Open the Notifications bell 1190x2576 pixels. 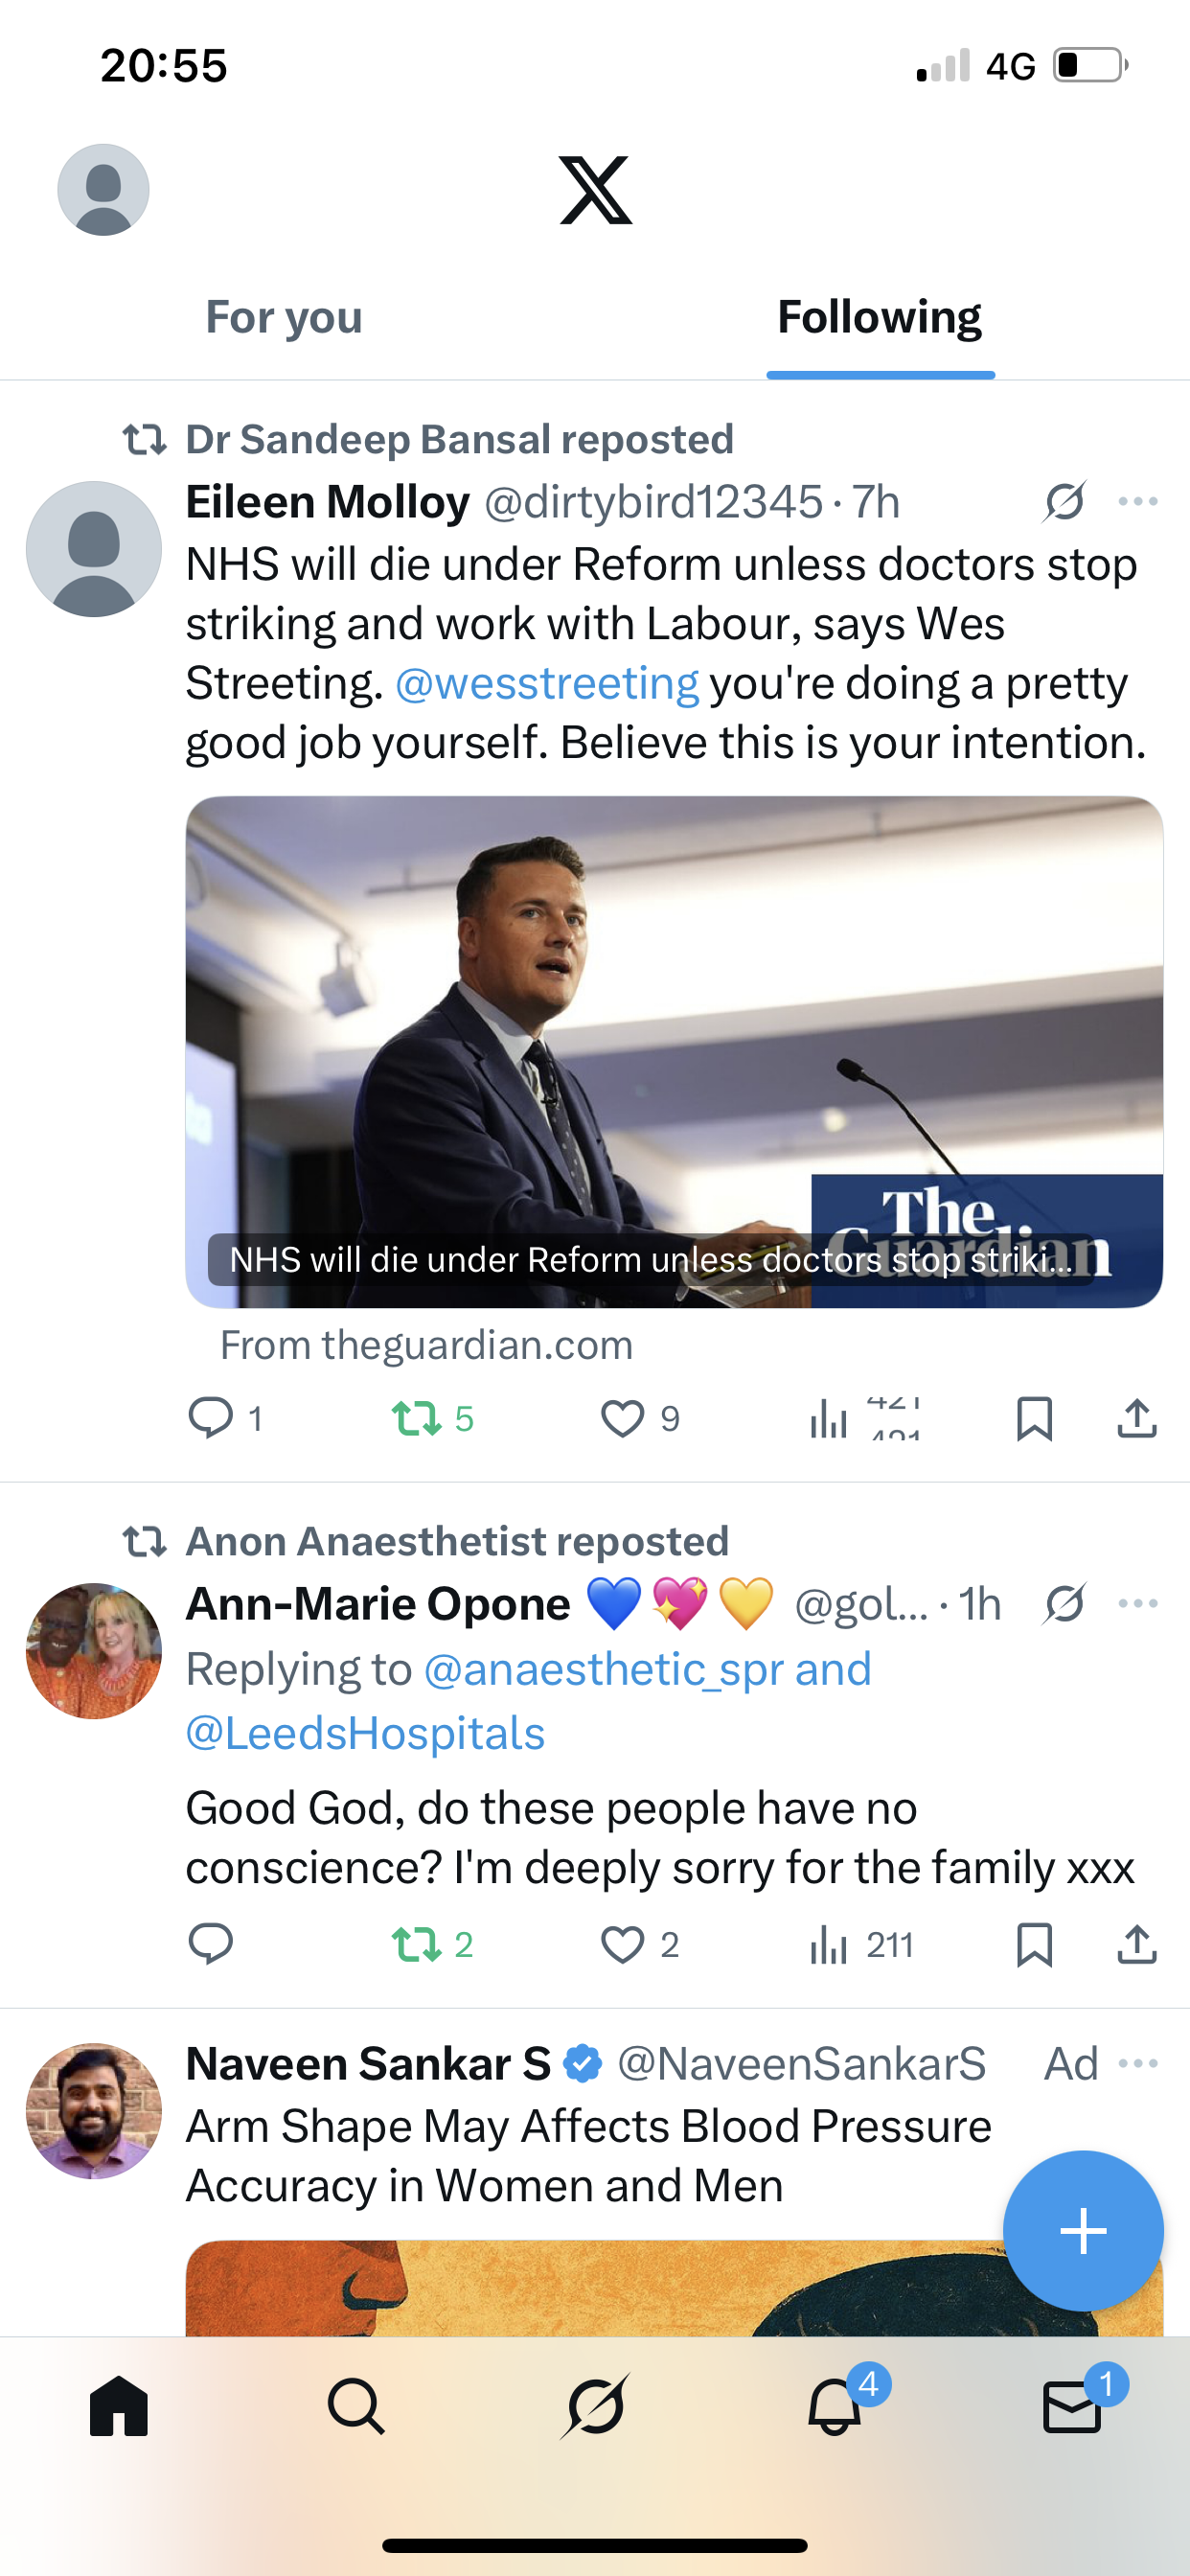[835, 2407]
